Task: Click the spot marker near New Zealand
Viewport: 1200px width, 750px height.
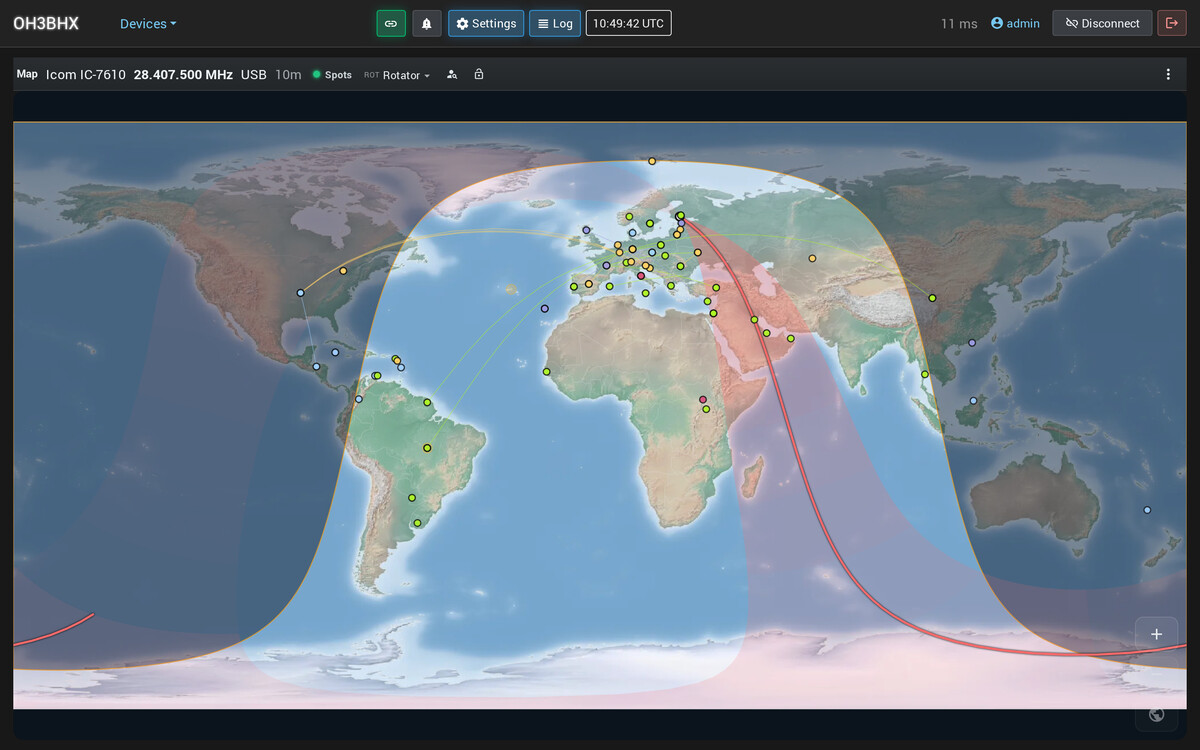Action: coord(1147,510)
